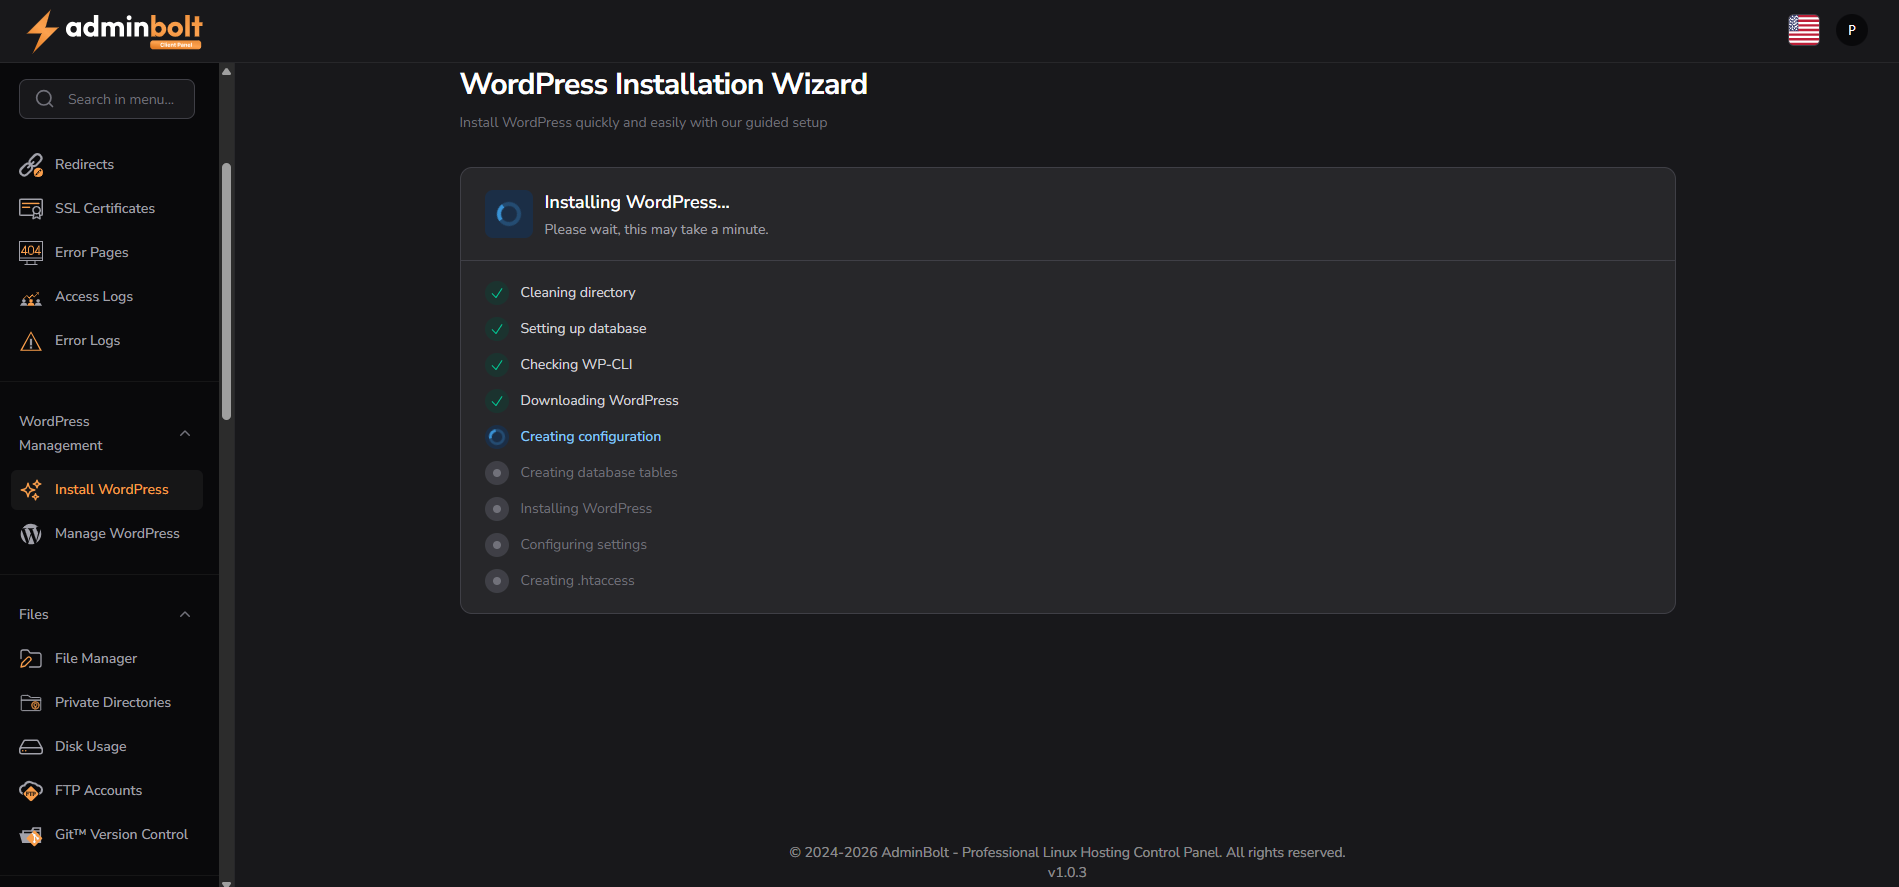This screenshot has width=1899, height=887.
Task: Open Manage WordPress
Action: coord(107,534)
